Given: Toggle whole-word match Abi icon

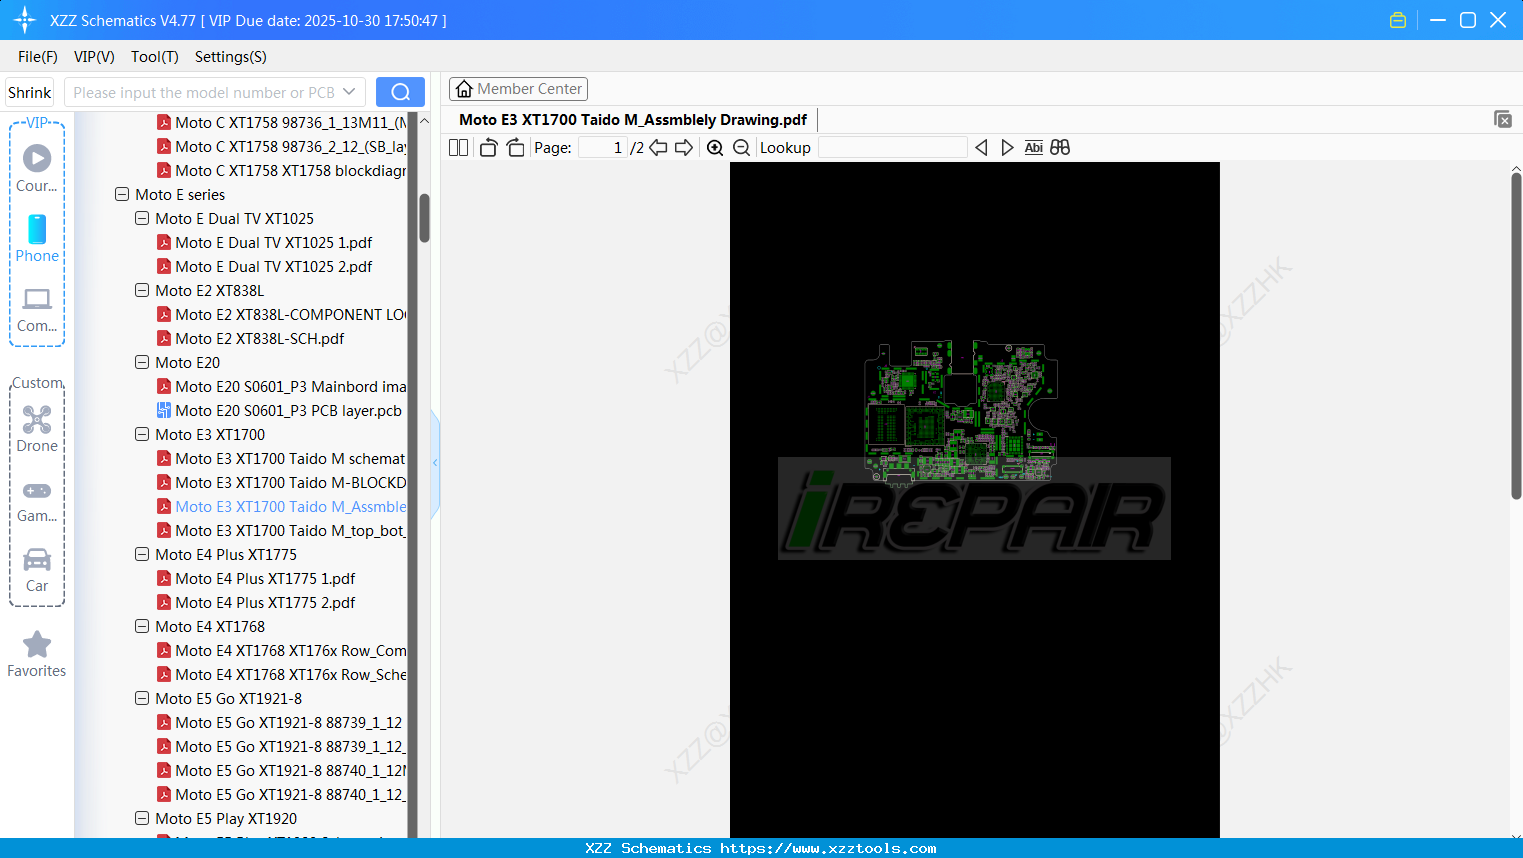Looking at the screenshot, I should point(1034,147).
